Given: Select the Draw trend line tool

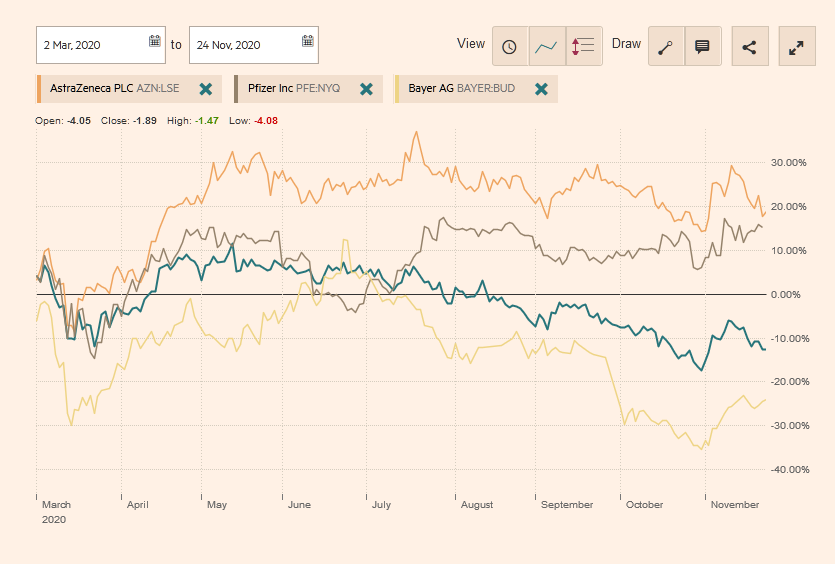Looking at the screenshot, I should pyautogui.click(x=666, y=46).
